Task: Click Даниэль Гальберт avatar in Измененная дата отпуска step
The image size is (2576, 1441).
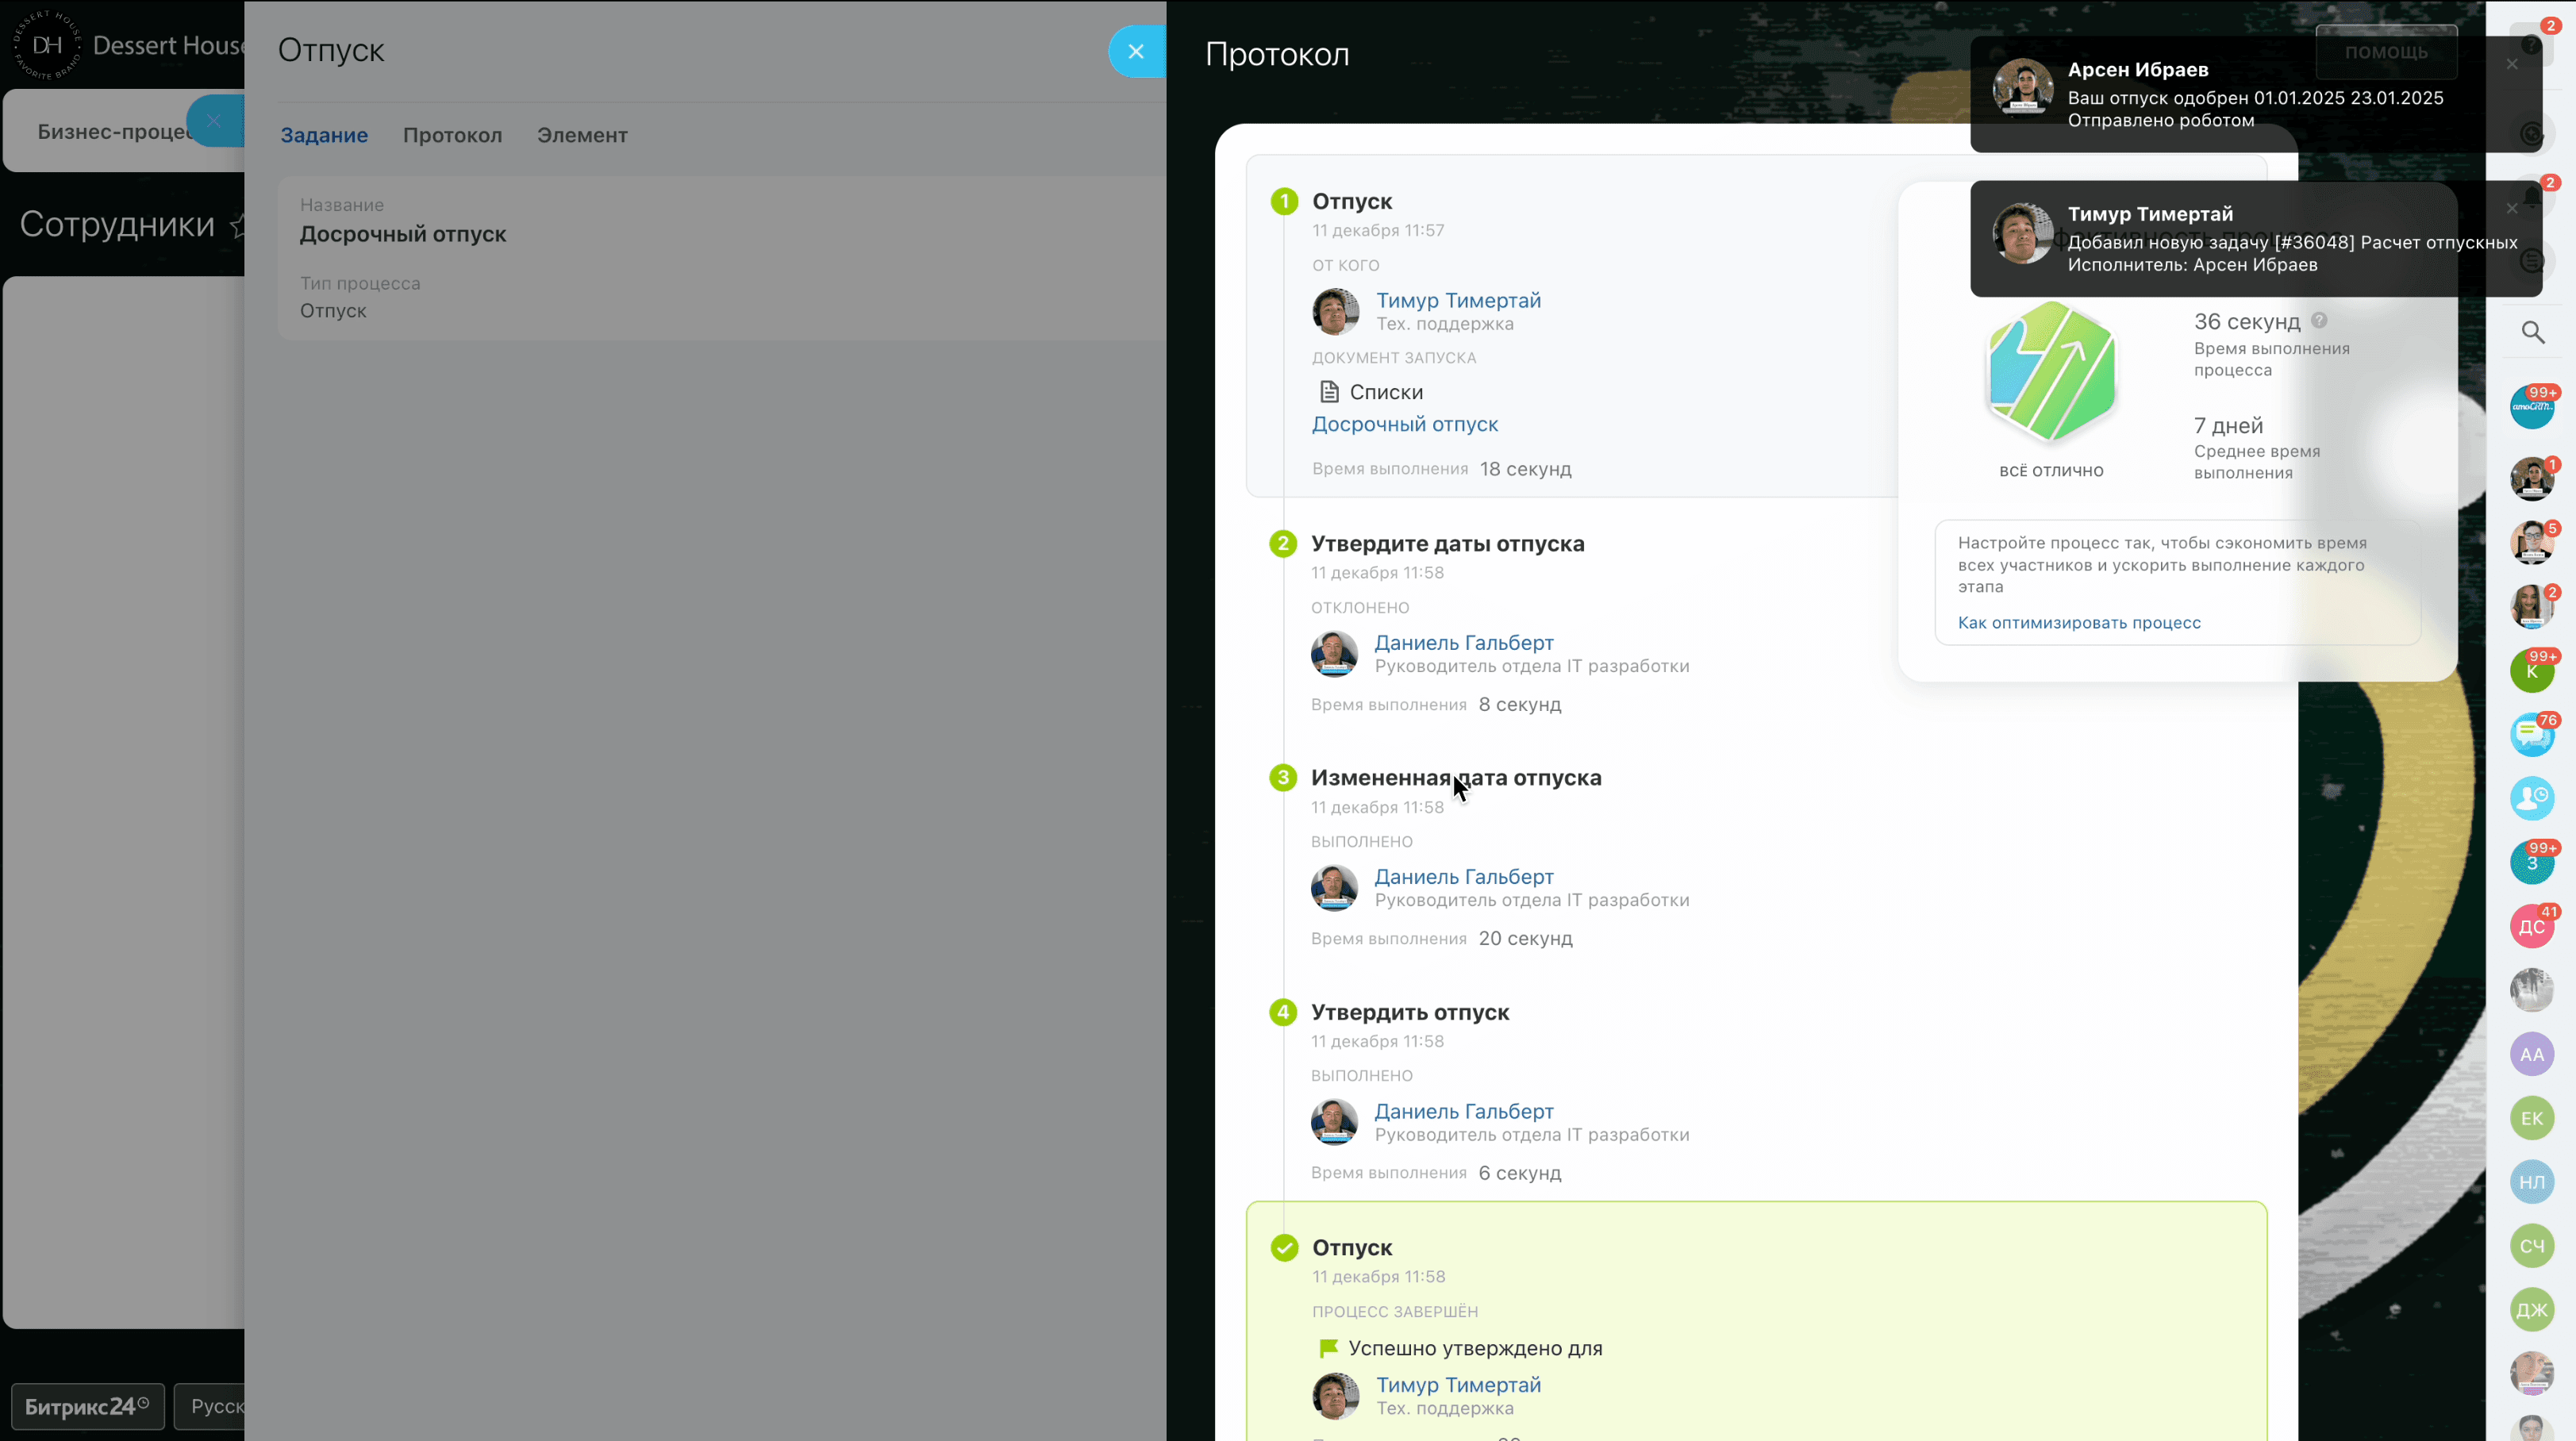Action: (x=1334, y=888)
